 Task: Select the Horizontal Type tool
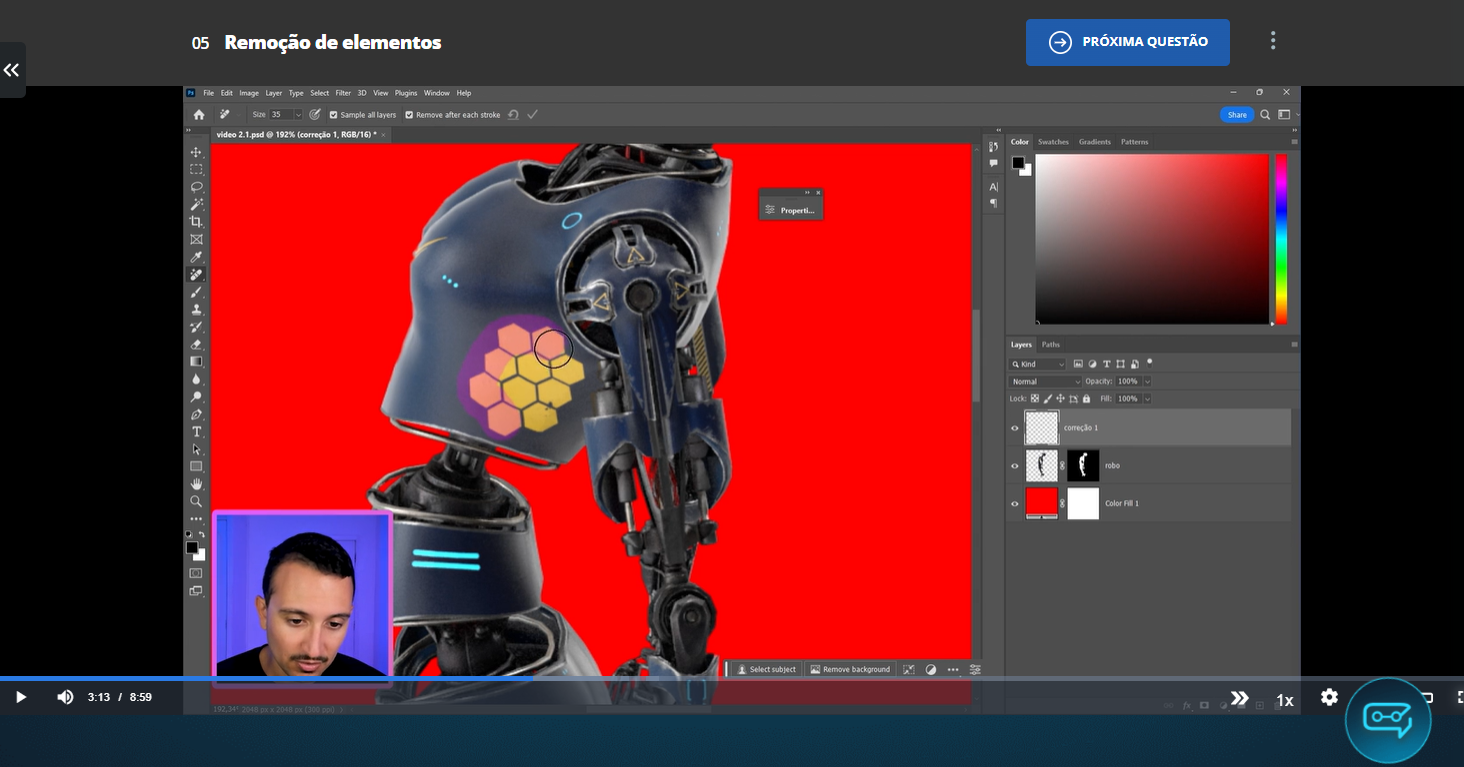(x=196, y=432)
